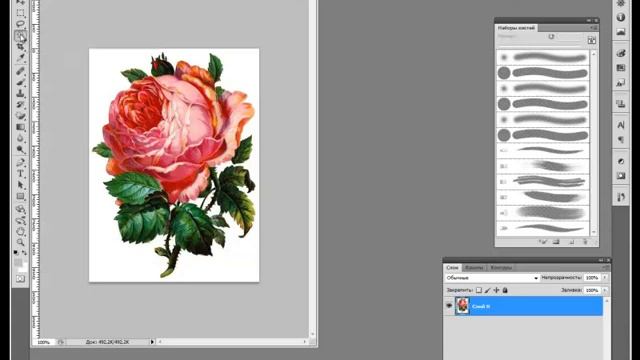Toggle the Brush panel button beside size slider

591,40
